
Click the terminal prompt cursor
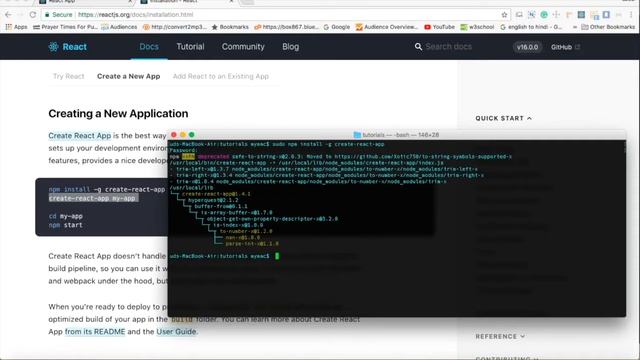(x=277, y=256)
